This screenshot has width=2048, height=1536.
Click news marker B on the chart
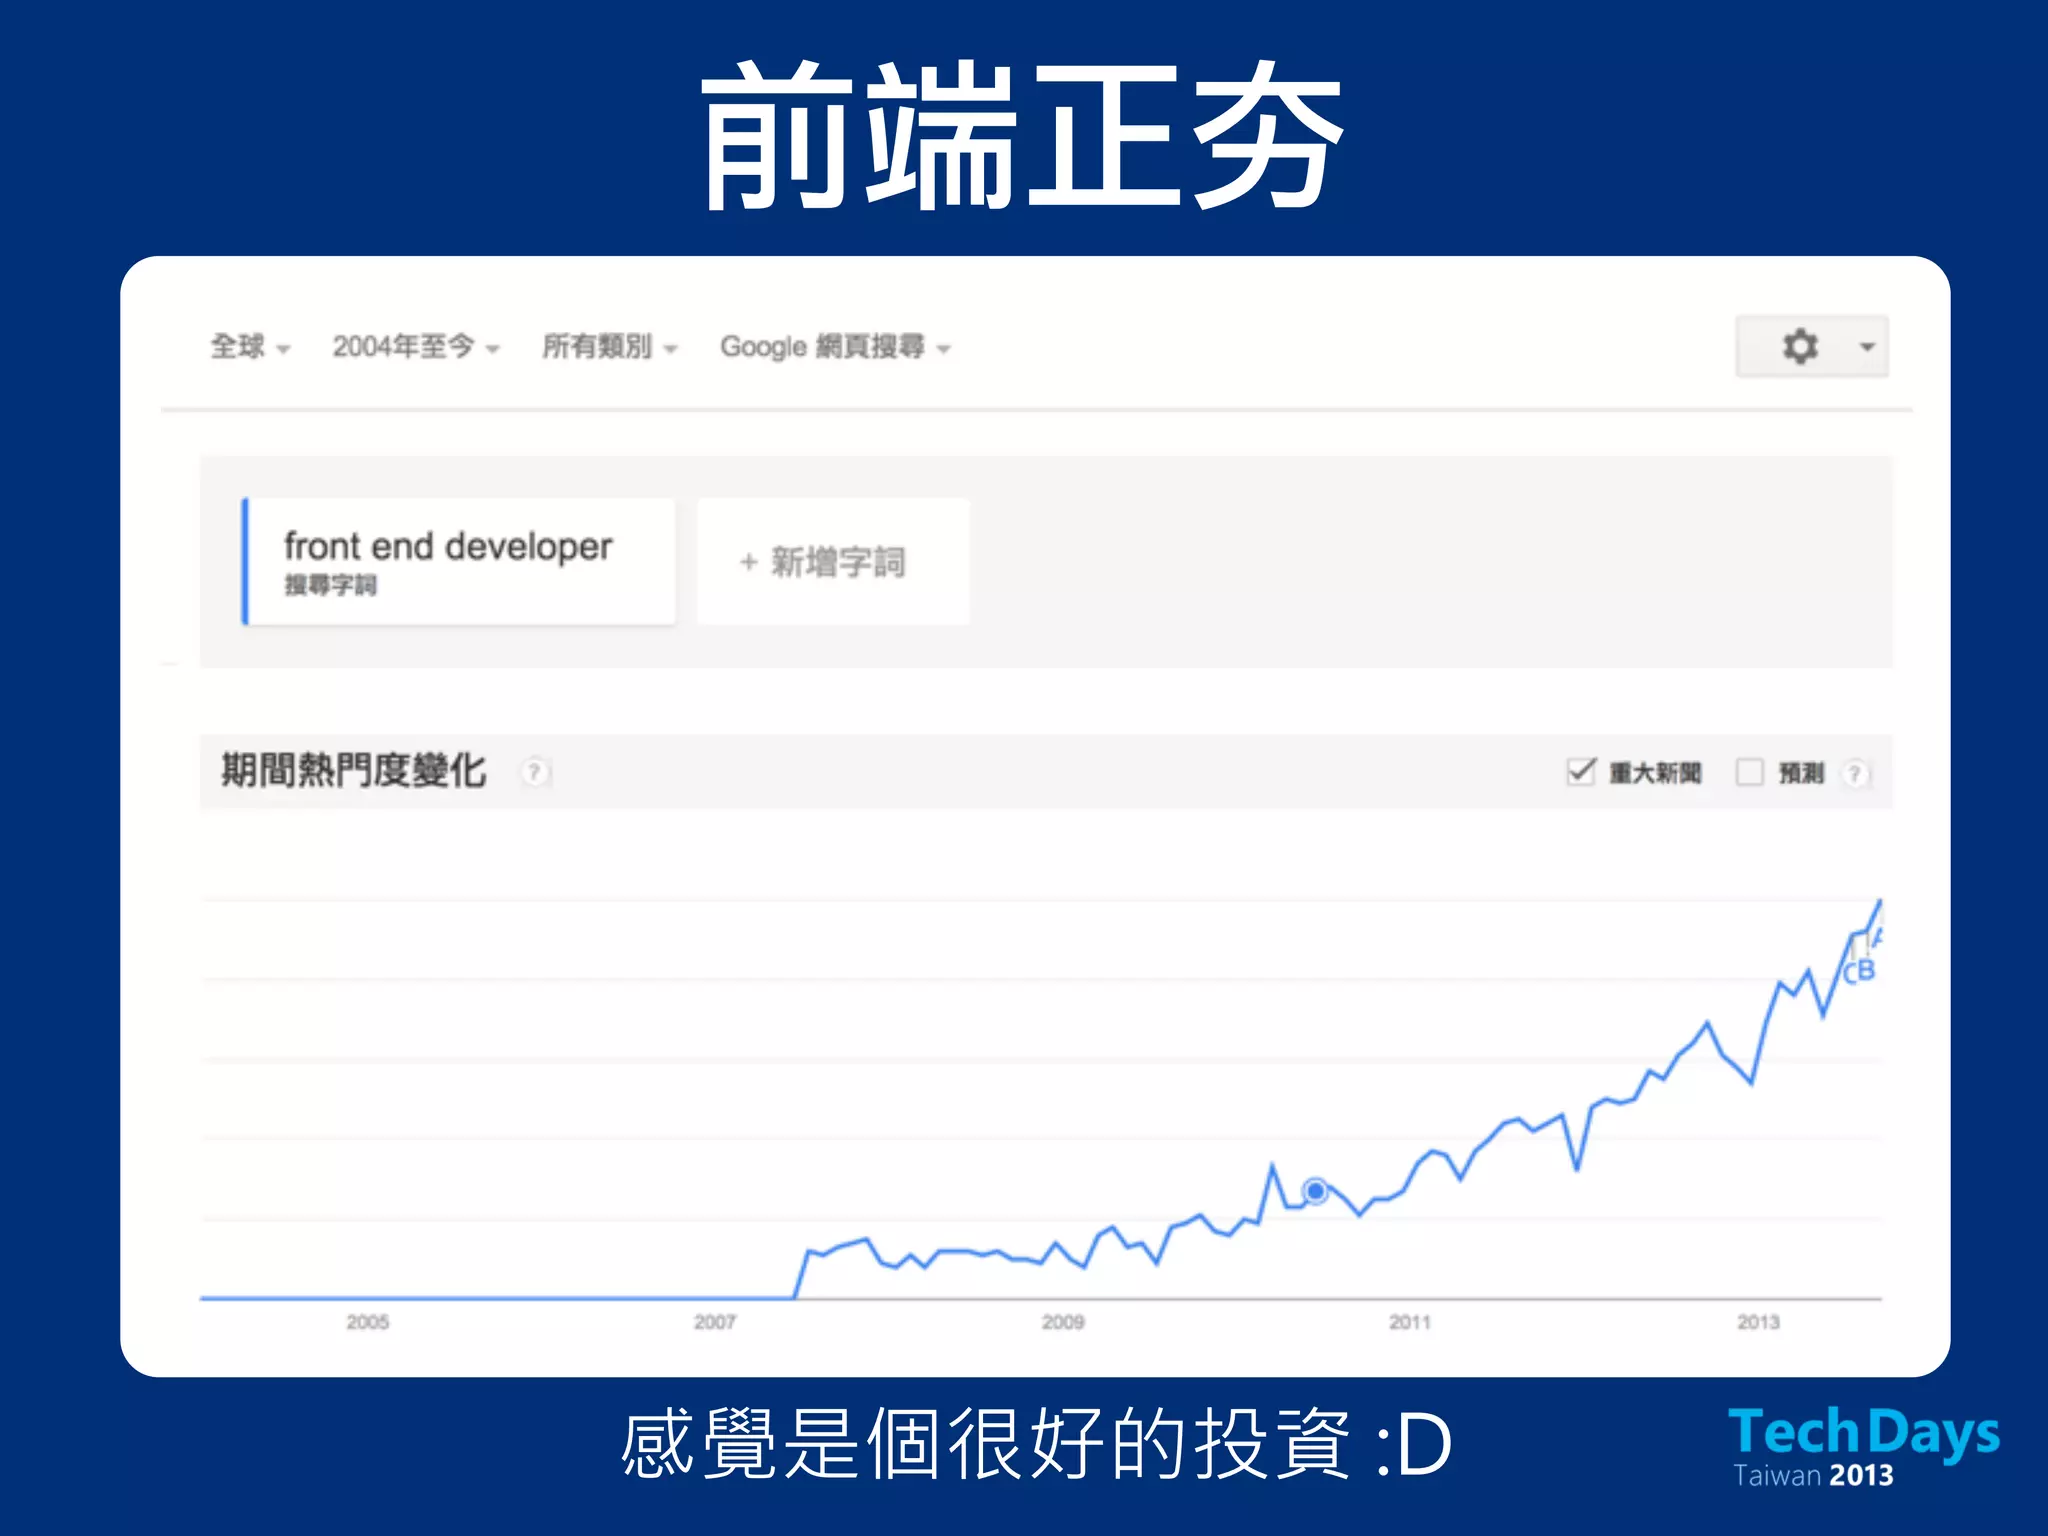(1865, 970)
